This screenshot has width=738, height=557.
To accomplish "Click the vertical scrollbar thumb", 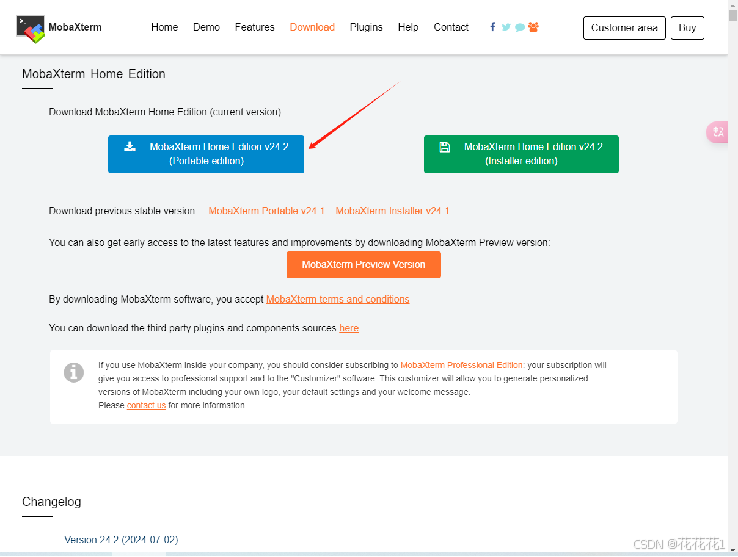I will [x=733, y=15].
